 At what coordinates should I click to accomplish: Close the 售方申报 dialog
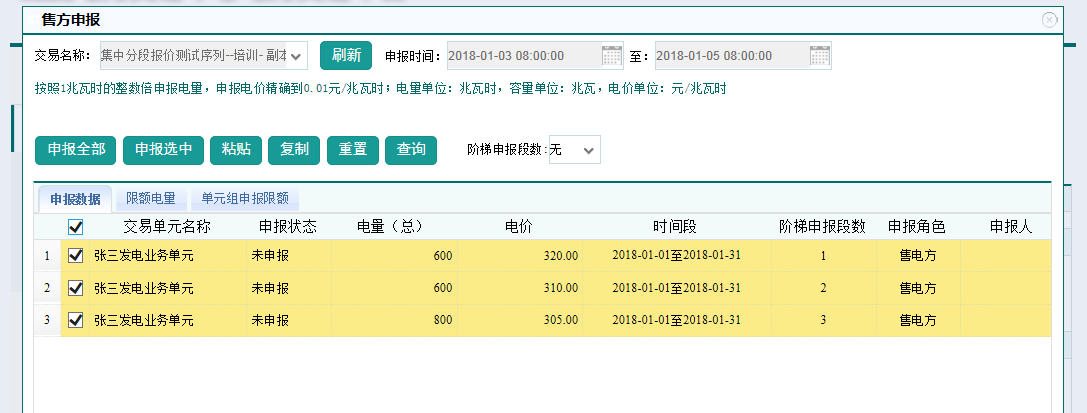point(1049,19)
